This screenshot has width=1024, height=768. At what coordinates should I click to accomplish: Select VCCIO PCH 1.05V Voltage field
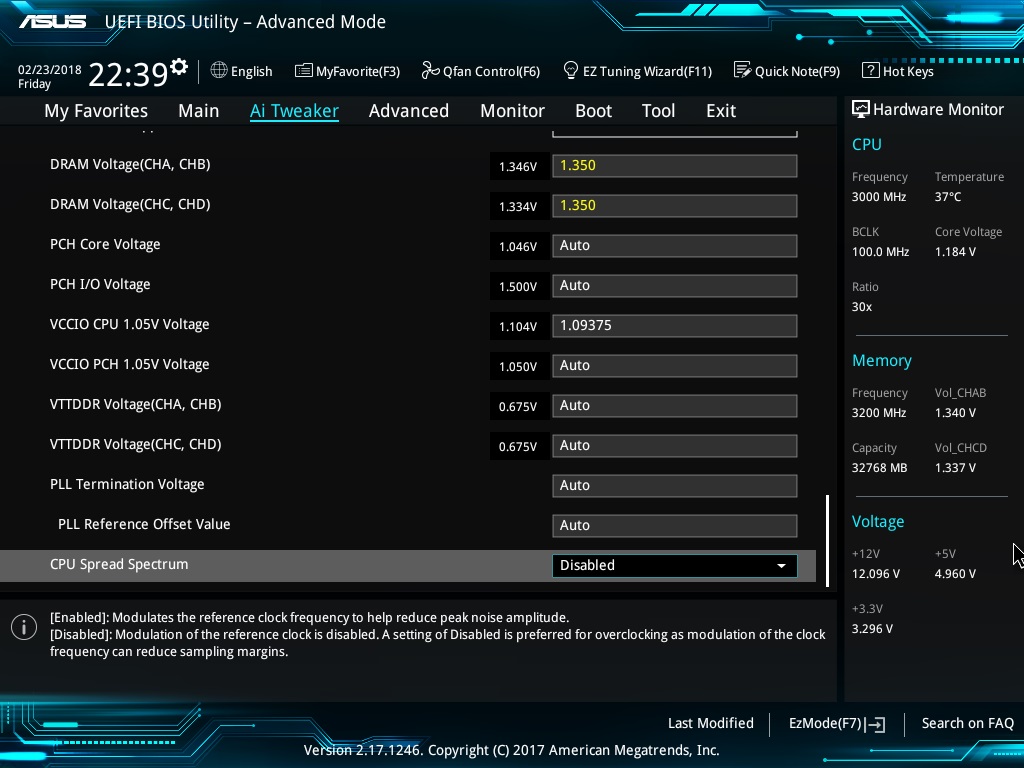[x=675, y=366]
